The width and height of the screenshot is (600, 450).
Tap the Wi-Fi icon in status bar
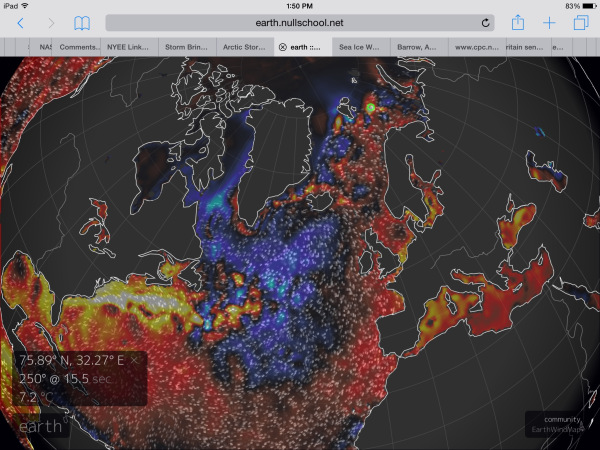(25, 6)
